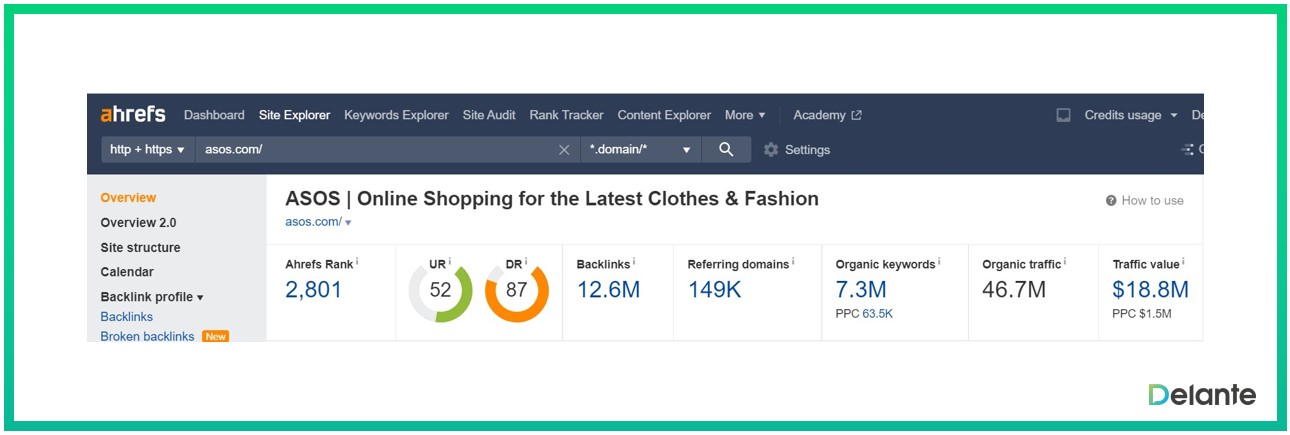Image resolution: width=1290 pixels, height=435 pixels.
Task: Click the PPC $1.5M text
Action: (1141, 314)
